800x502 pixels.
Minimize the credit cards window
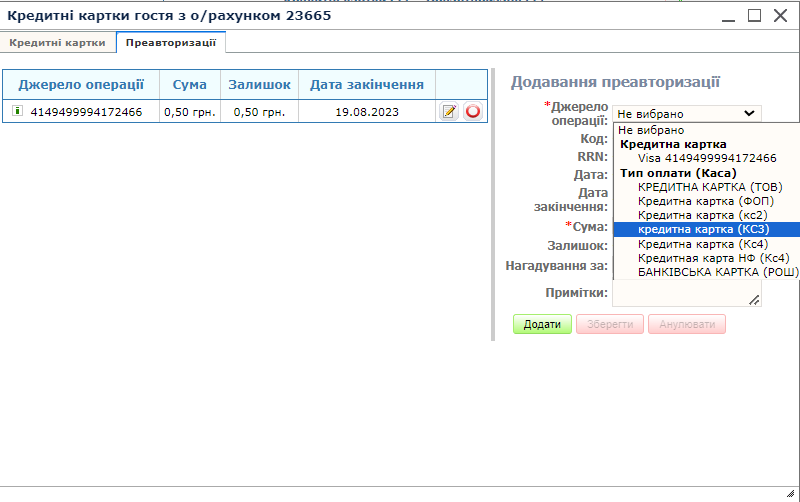pyautogui.click(x=730, y=16)
